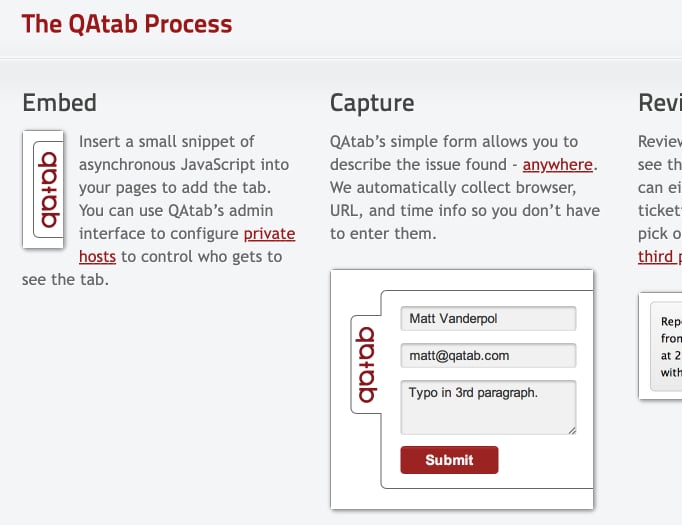Click the QAtab logo beside the Embed text
Viewport: 682px width, 525px height.
(x=43, y=189)
